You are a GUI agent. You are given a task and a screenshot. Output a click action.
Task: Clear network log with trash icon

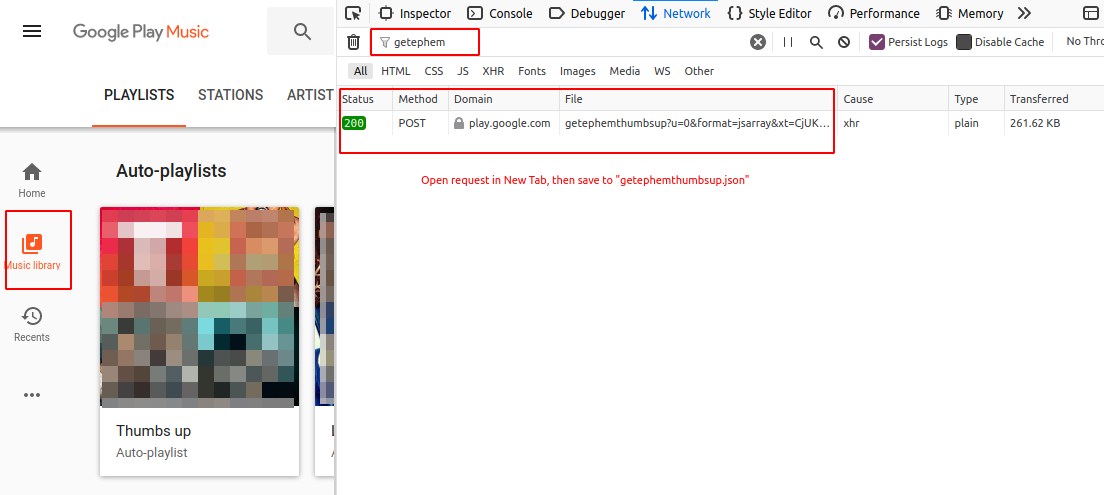pos(353,42)
